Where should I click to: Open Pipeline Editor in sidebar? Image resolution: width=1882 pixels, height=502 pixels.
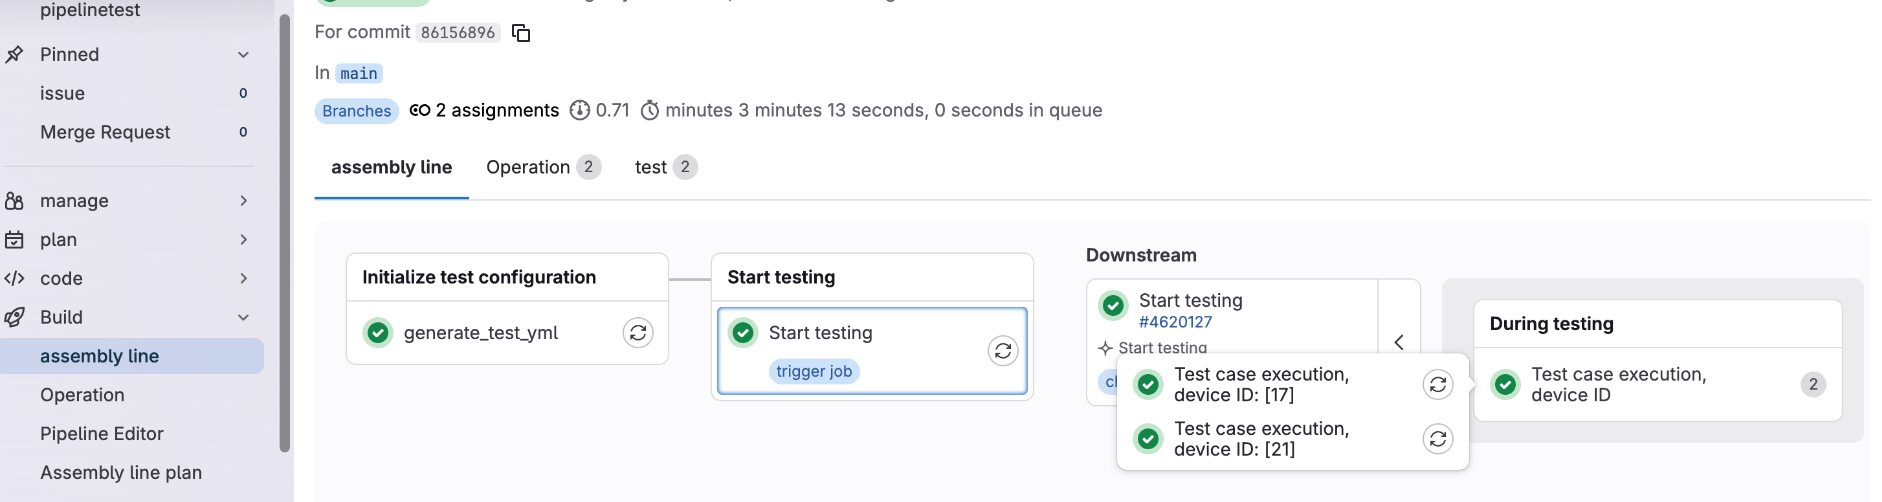(x=102, y=434)
